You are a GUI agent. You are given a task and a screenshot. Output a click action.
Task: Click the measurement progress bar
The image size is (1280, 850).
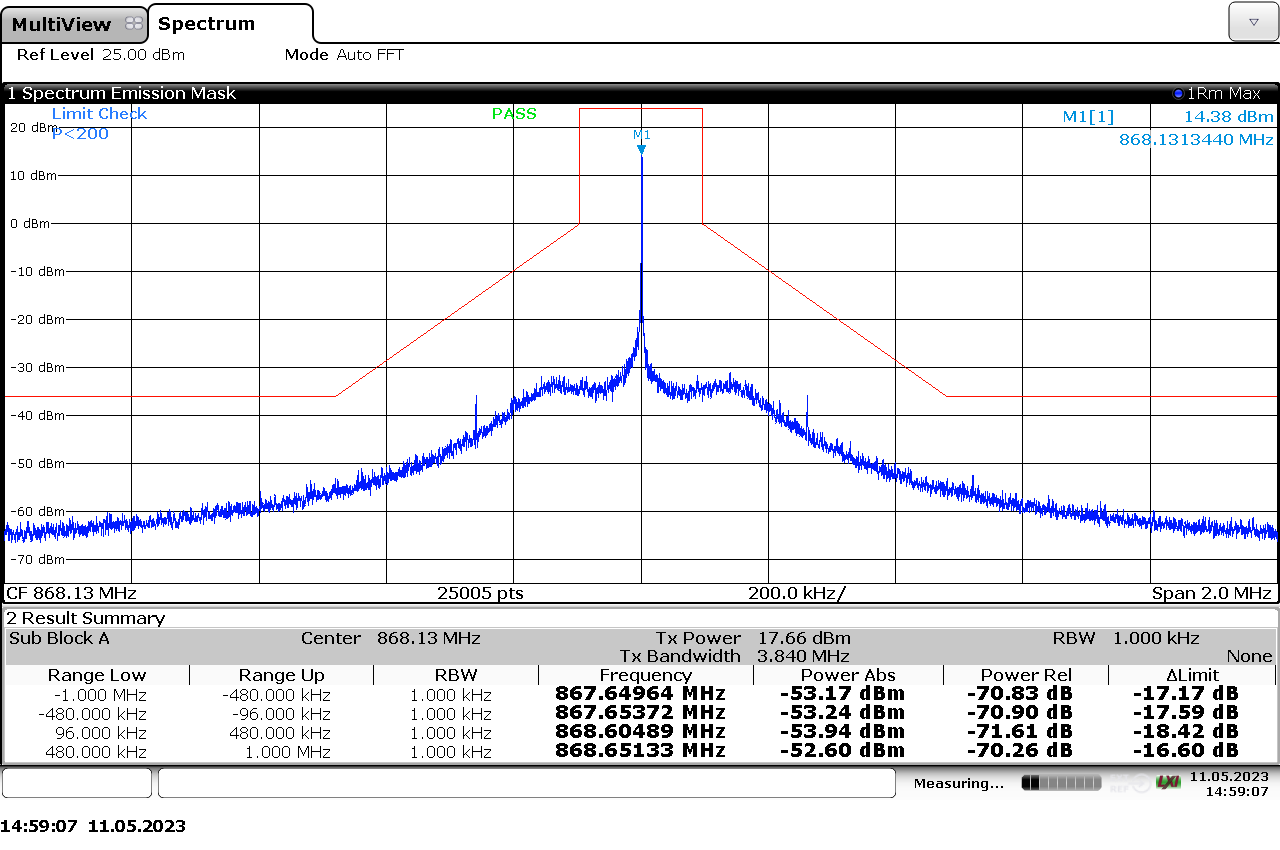(1061, 782)
